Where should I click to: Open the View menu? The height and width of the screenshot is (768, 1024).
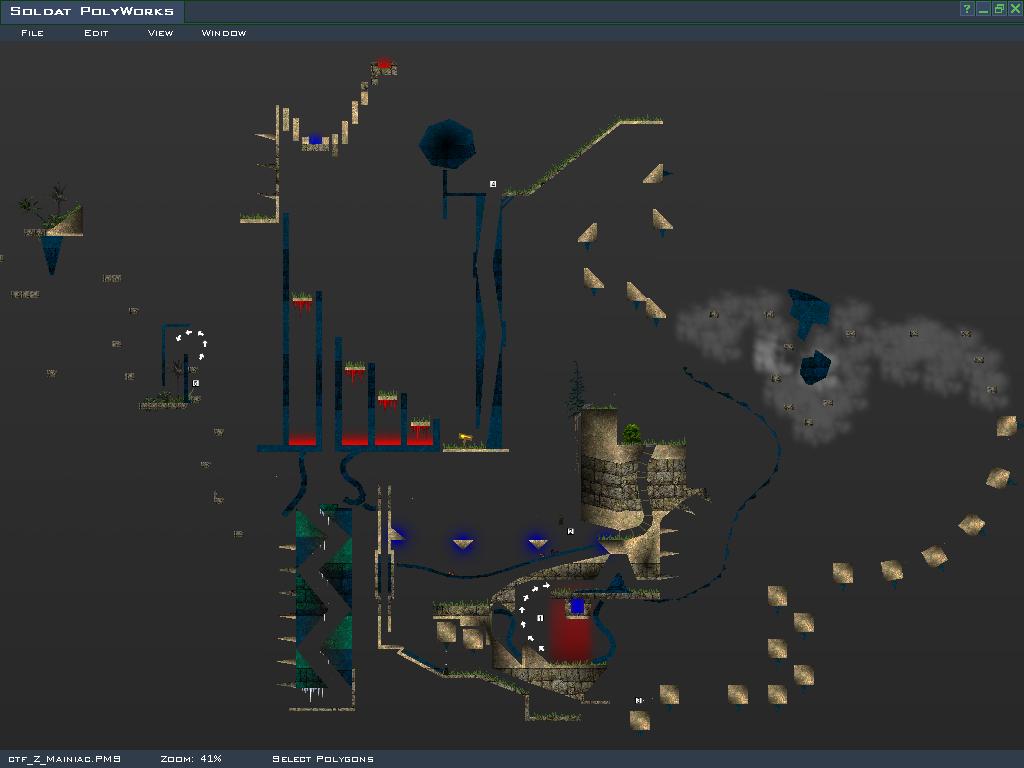[160, 33]
